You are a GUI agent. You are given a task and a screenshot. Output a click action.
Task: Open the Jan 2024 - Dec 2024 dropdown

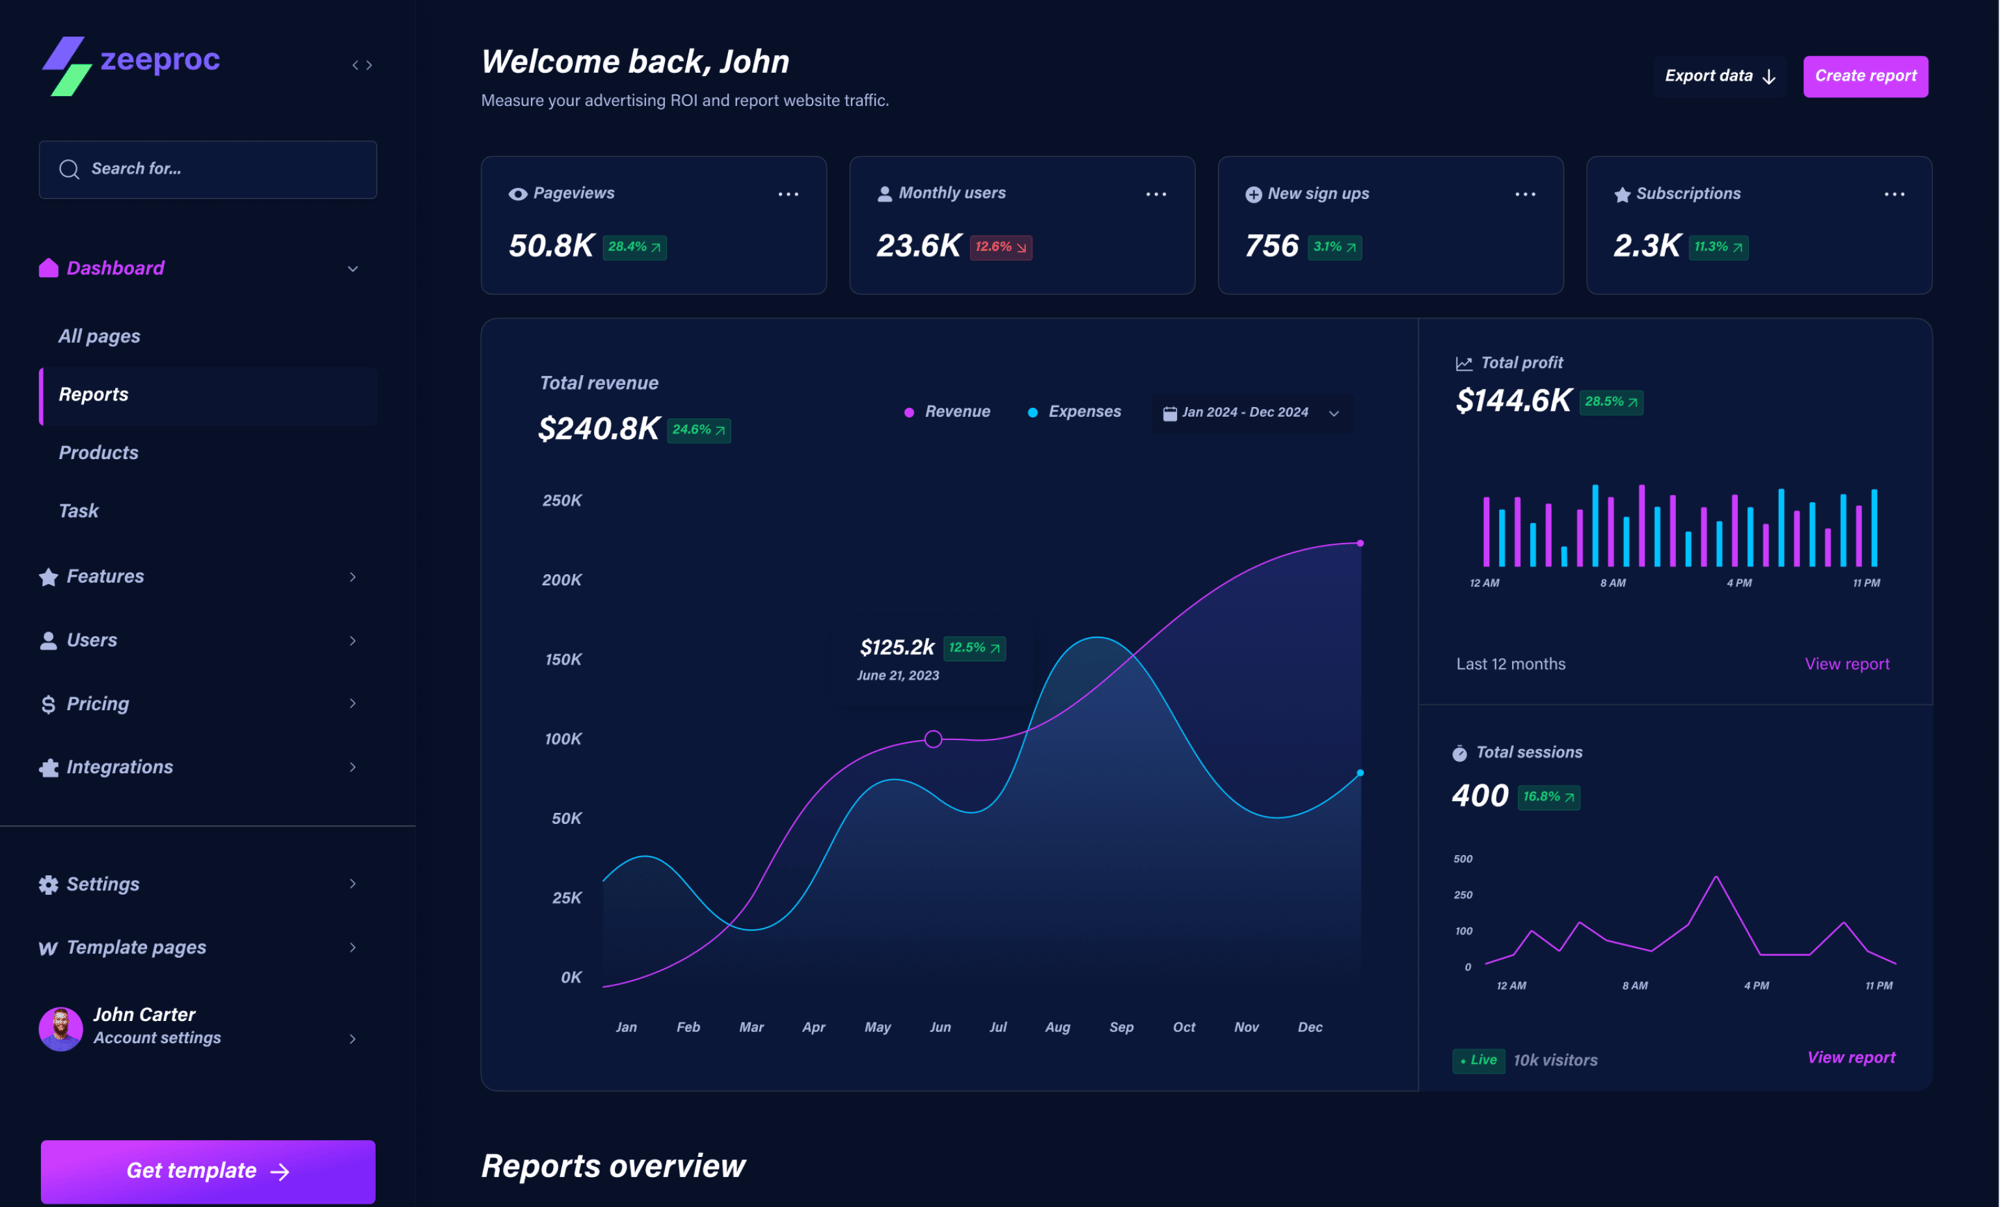pyautogui.click(x=1252, y=413)
